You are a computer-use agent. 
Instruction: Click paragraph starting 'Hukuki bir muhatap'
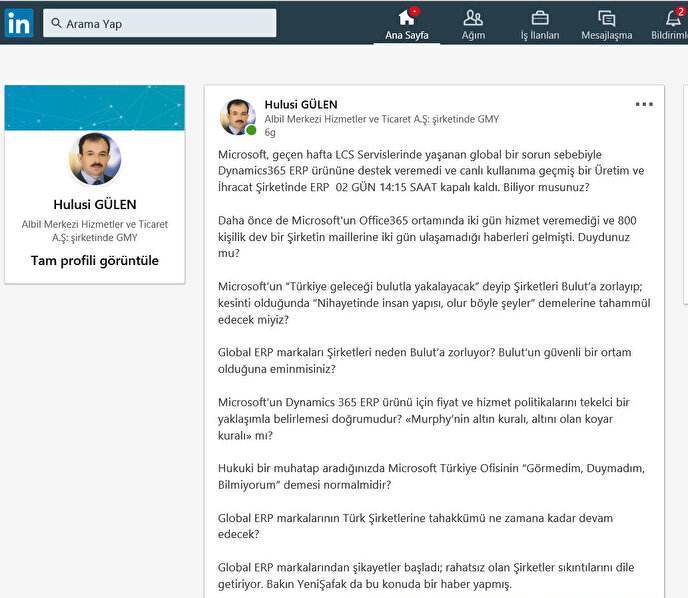point(431,476)
